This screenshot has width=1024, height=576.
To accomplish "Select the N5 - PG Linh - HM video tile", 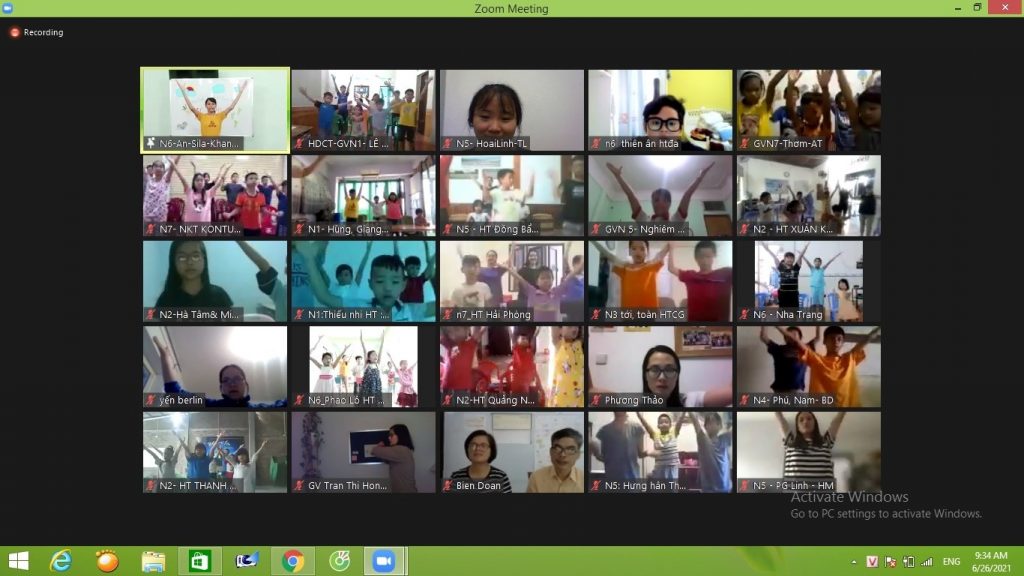I will [x=808, y=453].
